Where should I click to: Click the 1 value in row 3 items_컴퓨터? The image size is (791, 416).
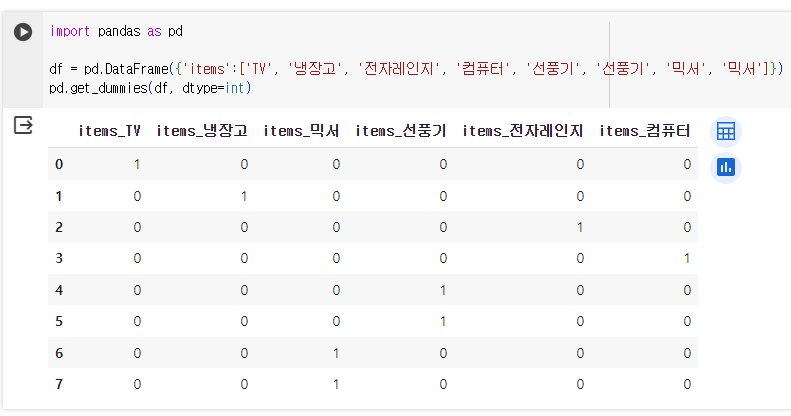(687, 259)
